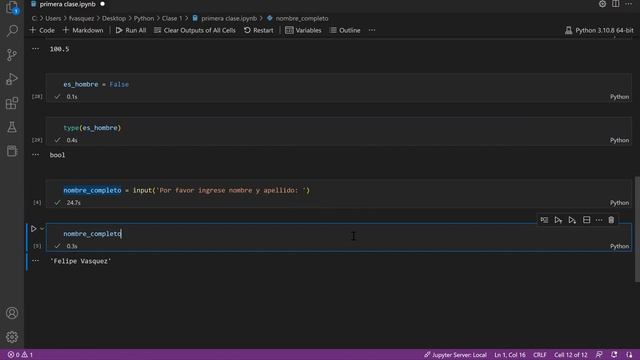Select Clase 1 in breadcrumb
This screenshot has width=640, height=360.
point(172,18)
